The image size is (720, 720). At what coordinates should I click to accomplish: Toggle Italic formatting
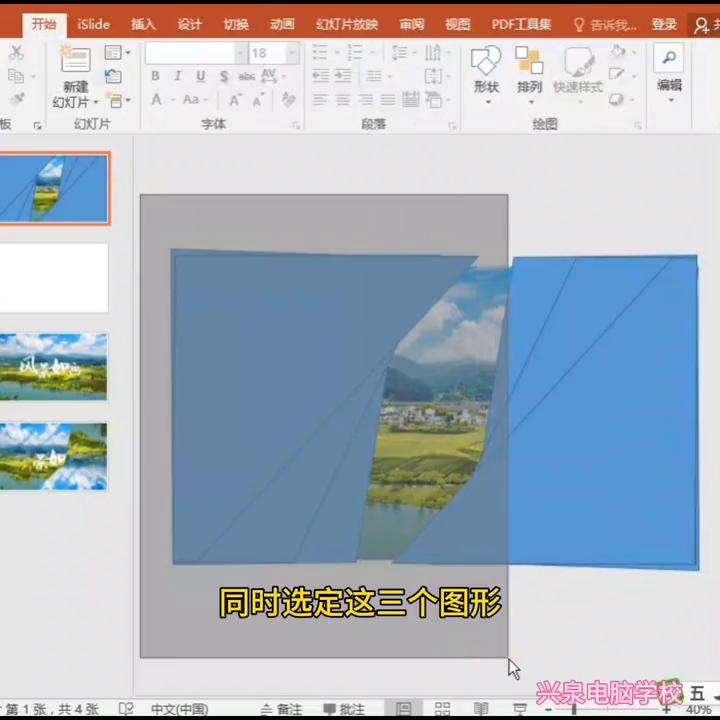pos(178,76)
